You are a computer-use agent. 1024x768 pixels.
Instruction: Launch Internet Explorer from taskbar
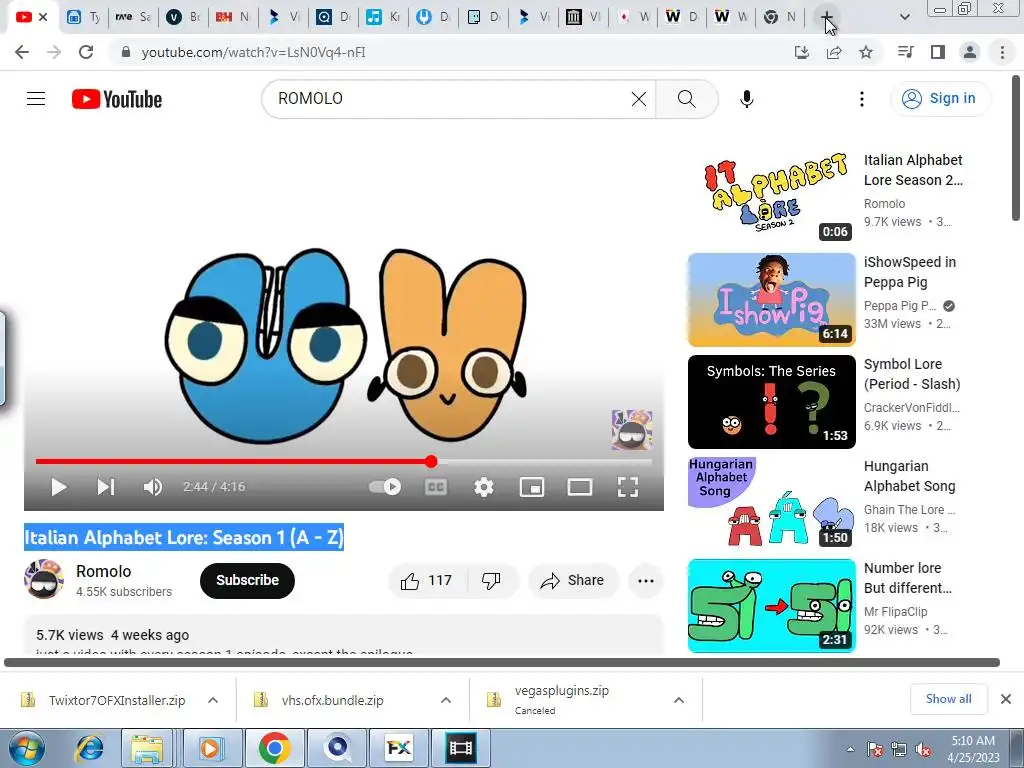89,748
